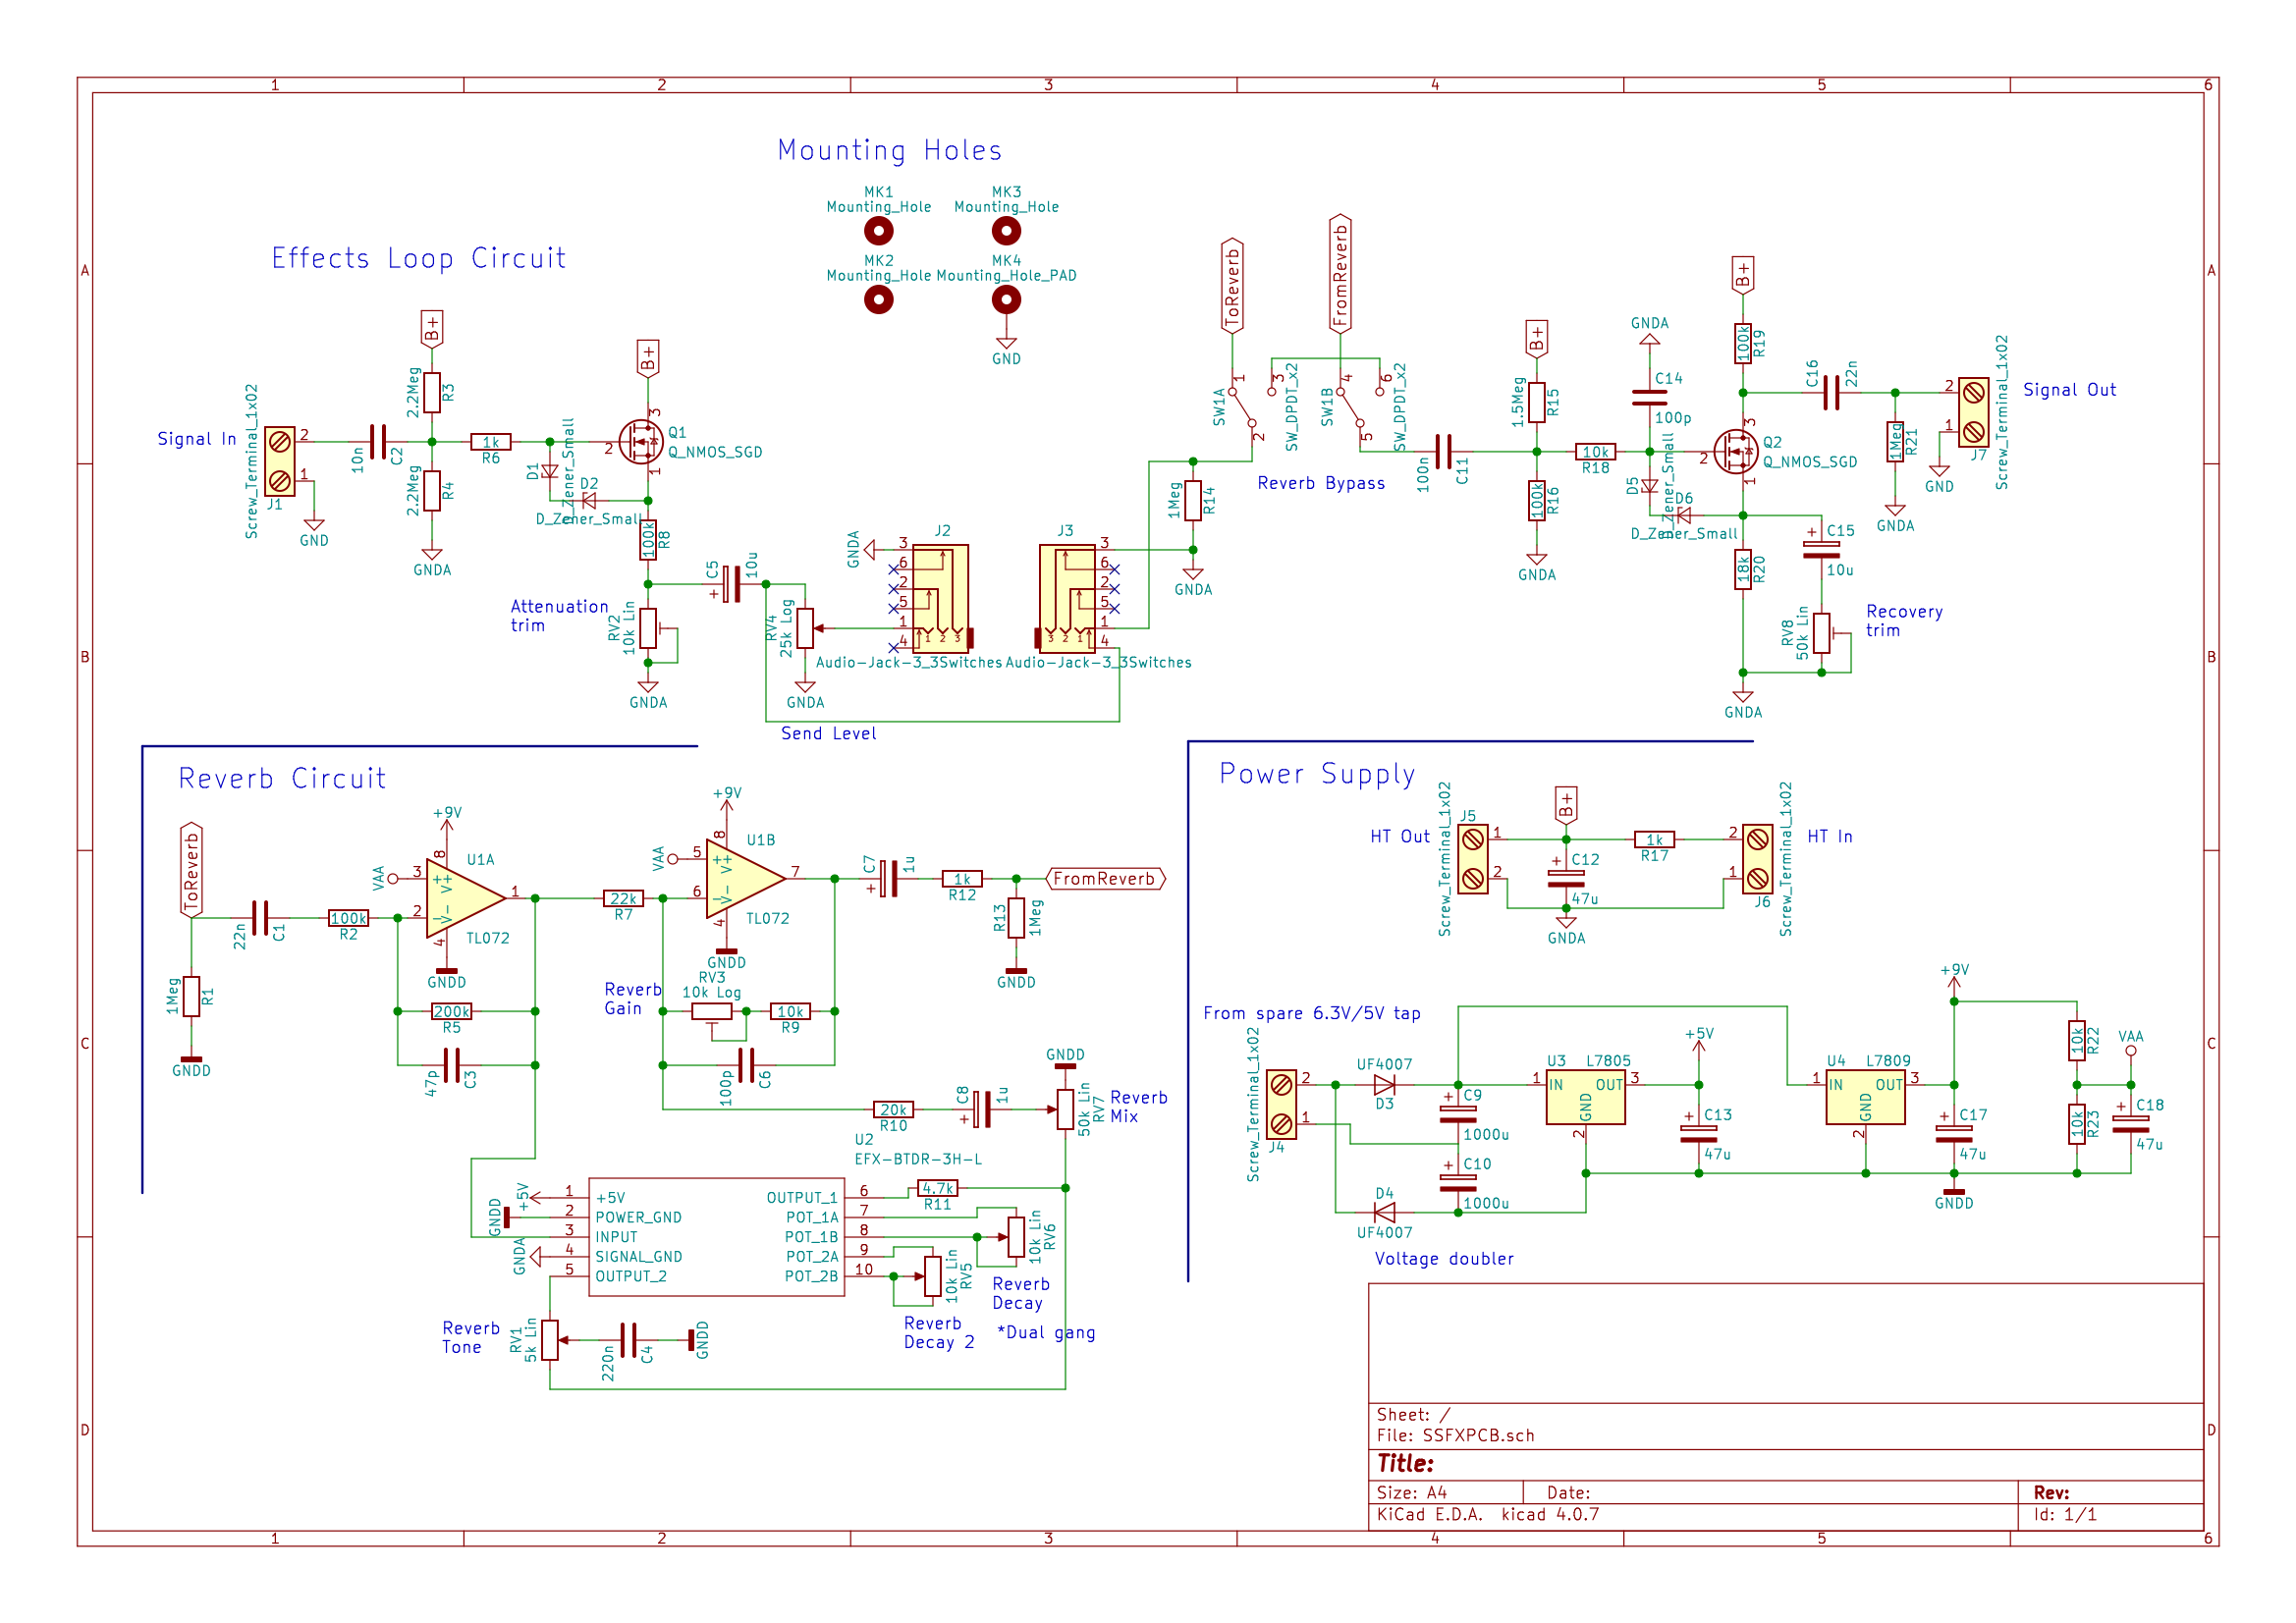Click the "Signal Out" label
This screenshot has height=1623, width=2296.
2070,390
